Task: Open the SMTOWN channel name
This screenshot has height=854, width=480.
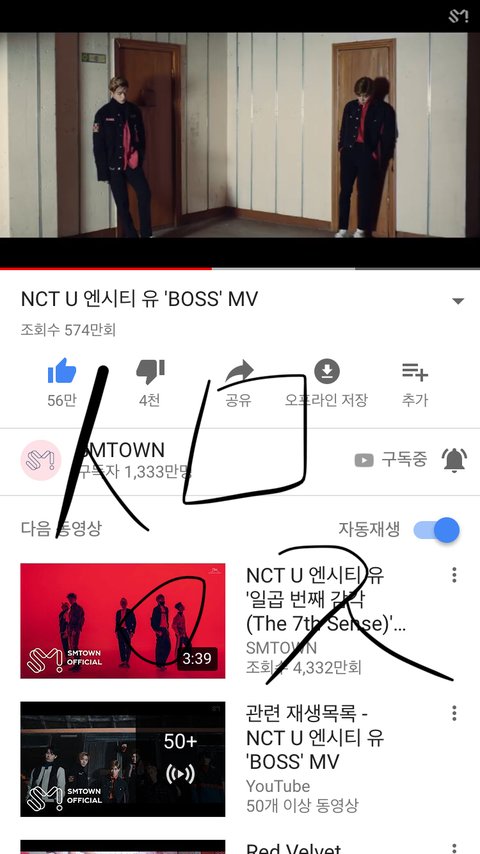Action: pyautogui.click(x=122, y=450)
